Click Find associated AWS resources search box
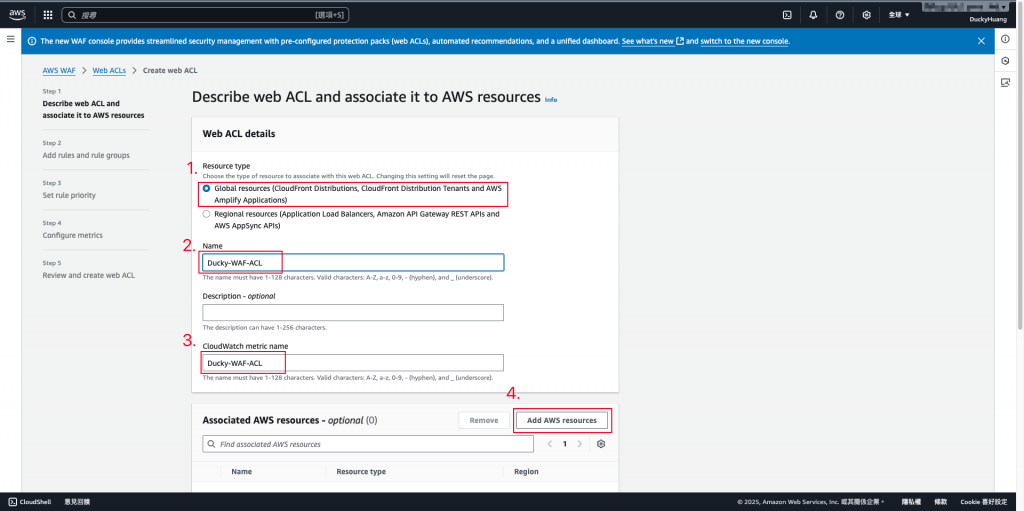This screenshot has width=1024, height=511. pos(368,444)
